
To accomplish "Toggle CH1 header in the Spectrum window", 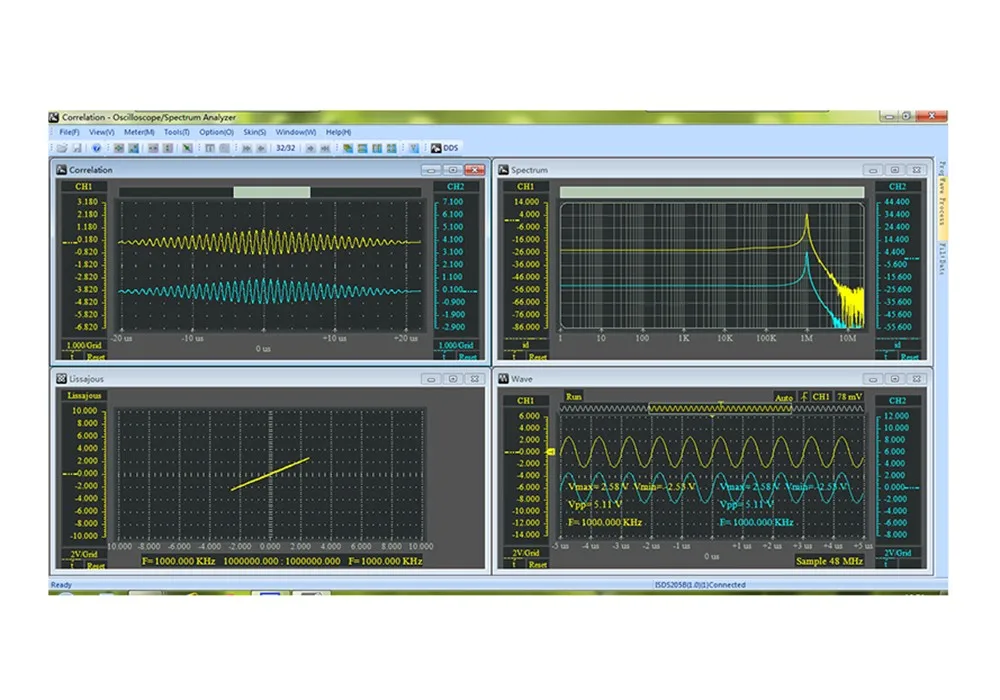I will [x=525, y=187].
